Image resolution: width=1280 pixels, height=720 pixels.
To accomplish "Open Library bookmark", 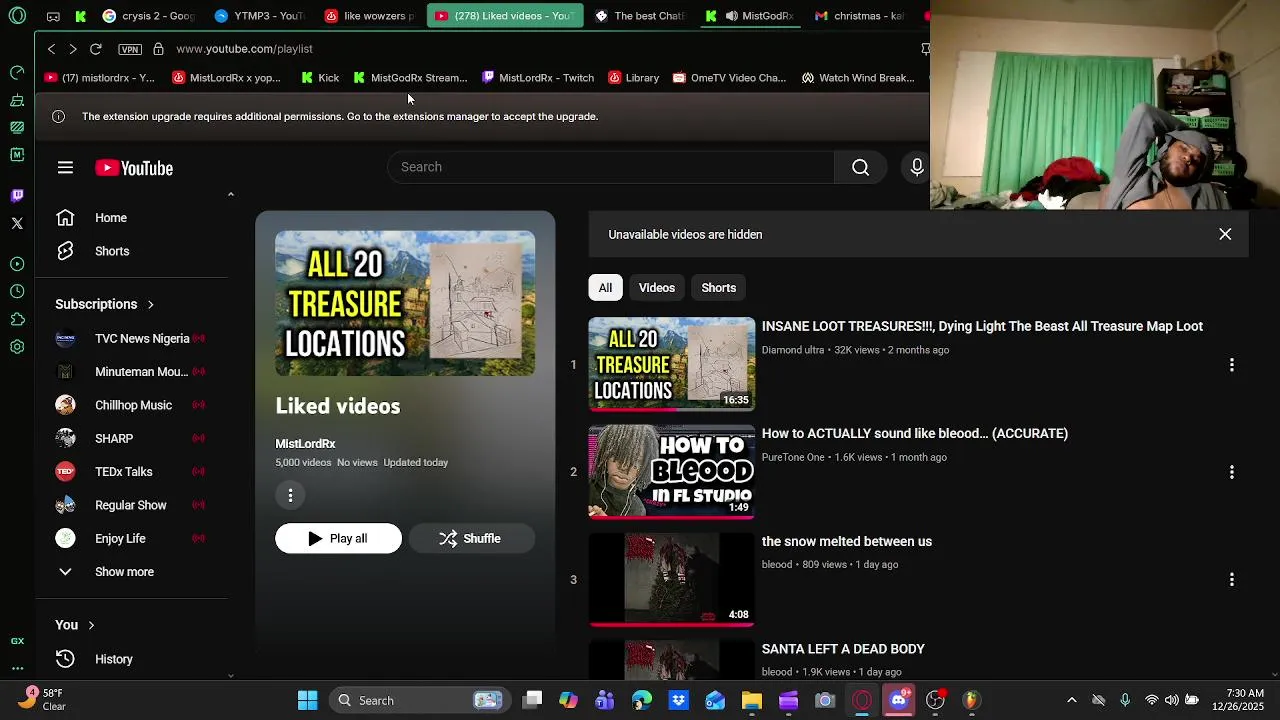I will (x=634, y=78).
